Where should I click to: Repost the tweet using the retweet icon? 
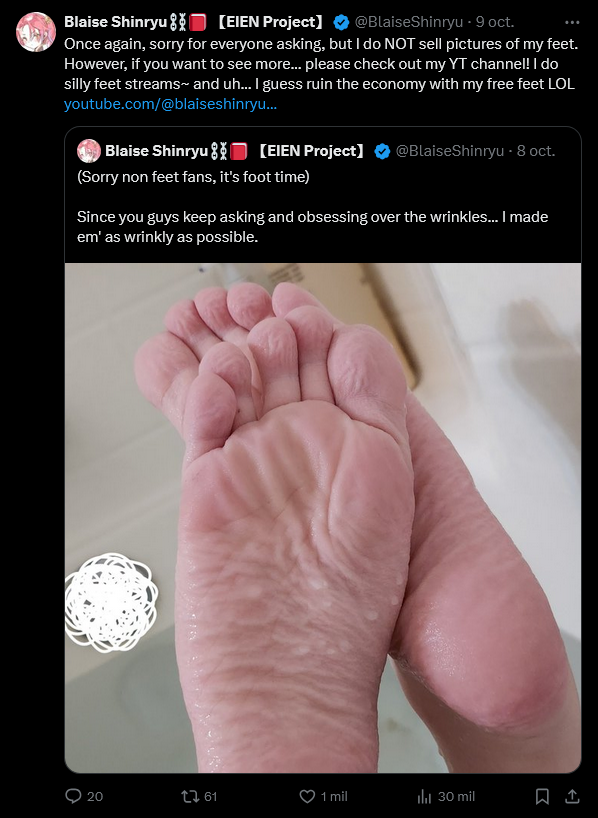coord(189,796)
